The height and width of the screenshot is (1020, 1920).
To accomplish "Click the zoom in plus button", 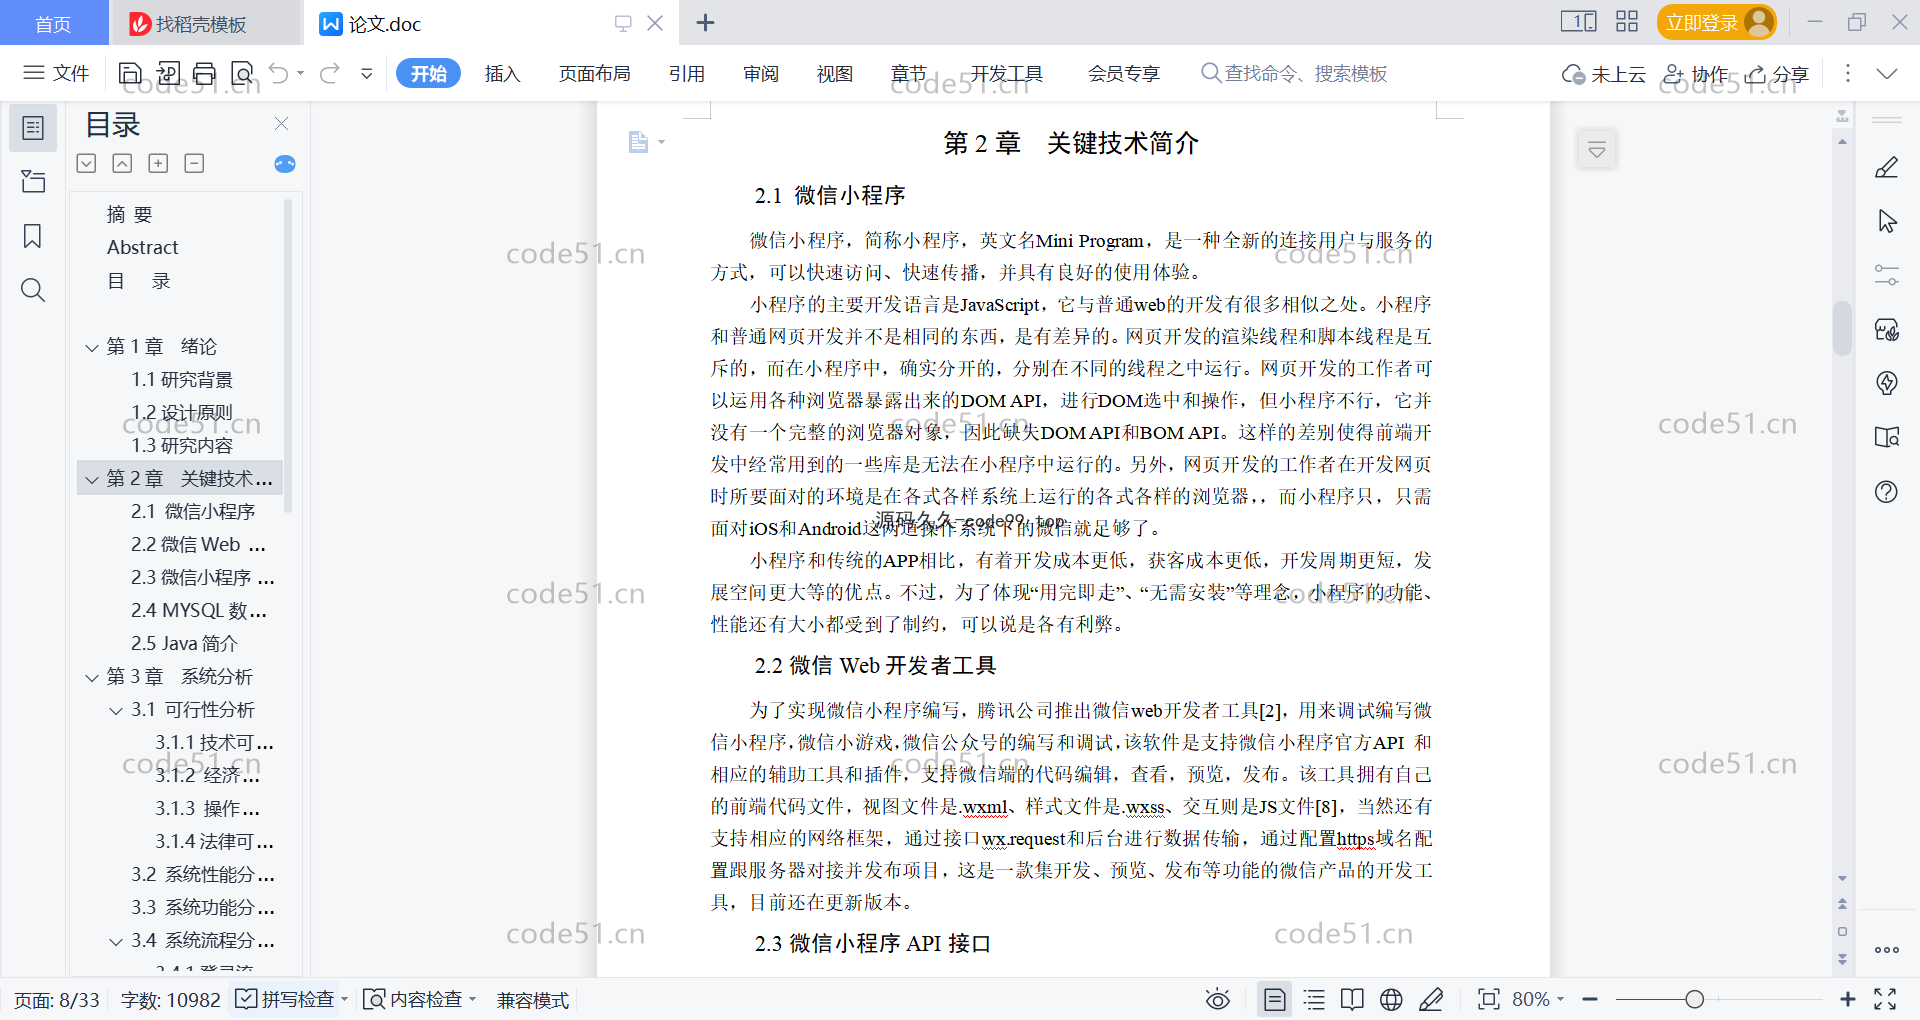I will 1847,999.
